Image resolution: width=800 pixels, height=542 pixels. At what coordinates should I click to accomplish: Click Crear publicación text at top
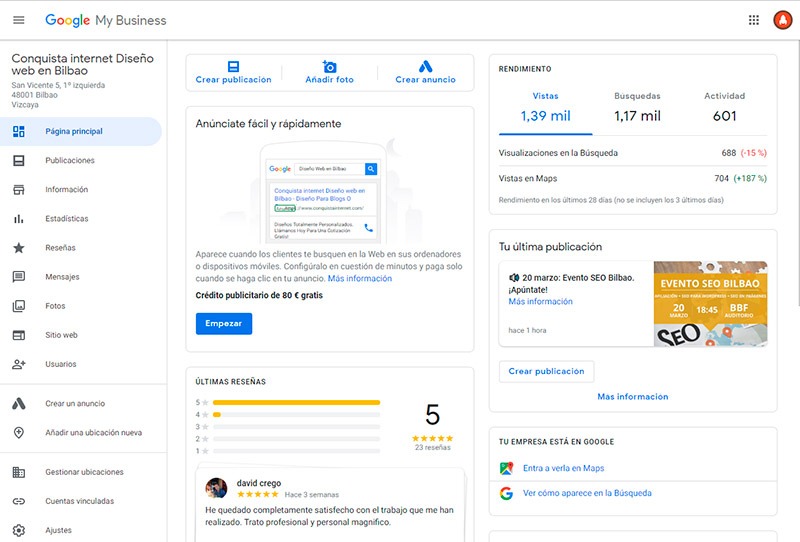point(233,80)
